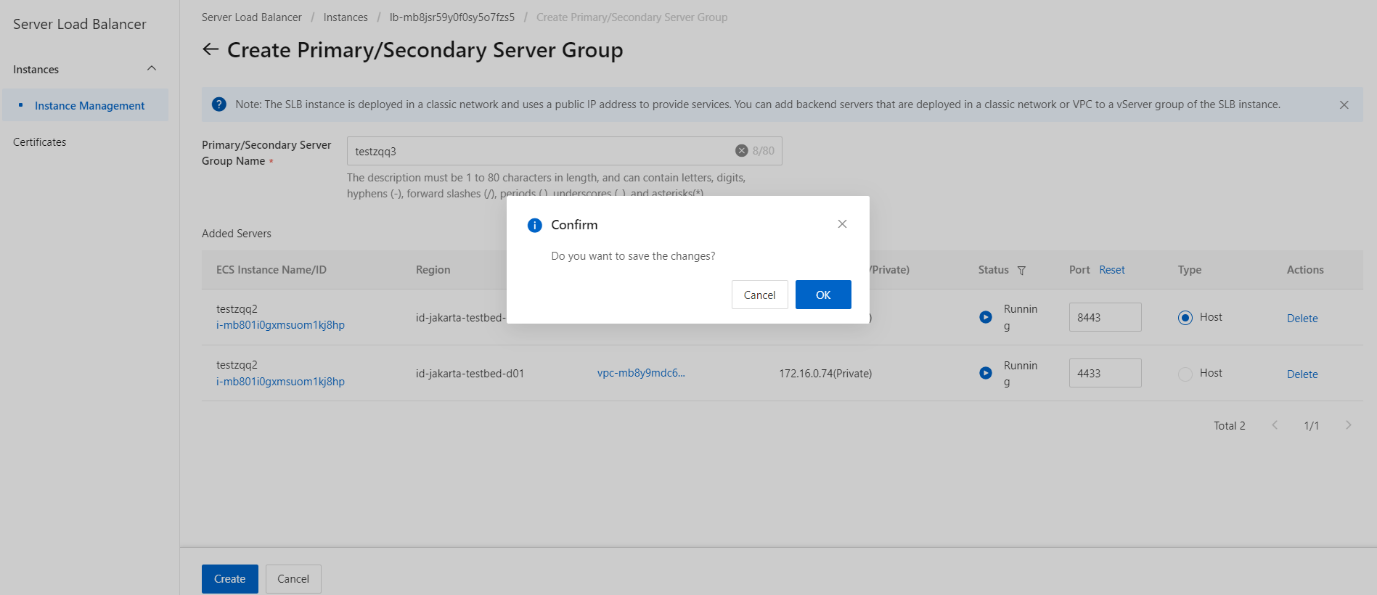1377x595 pixels.
Task: Click the Status column header label
Action: 993,270
